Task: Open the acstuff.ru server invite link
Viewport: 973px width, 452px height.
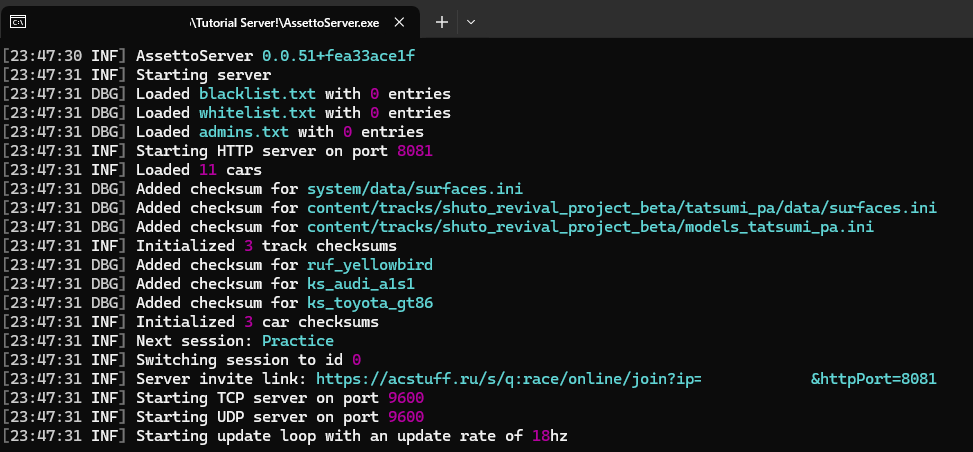Action: tap(508, 379)
